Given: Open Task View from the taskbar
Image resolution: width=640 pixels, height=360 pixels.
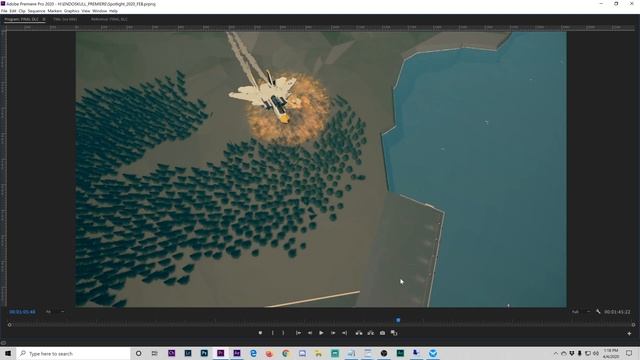Looking at the screenshot, I should (154, 353).
